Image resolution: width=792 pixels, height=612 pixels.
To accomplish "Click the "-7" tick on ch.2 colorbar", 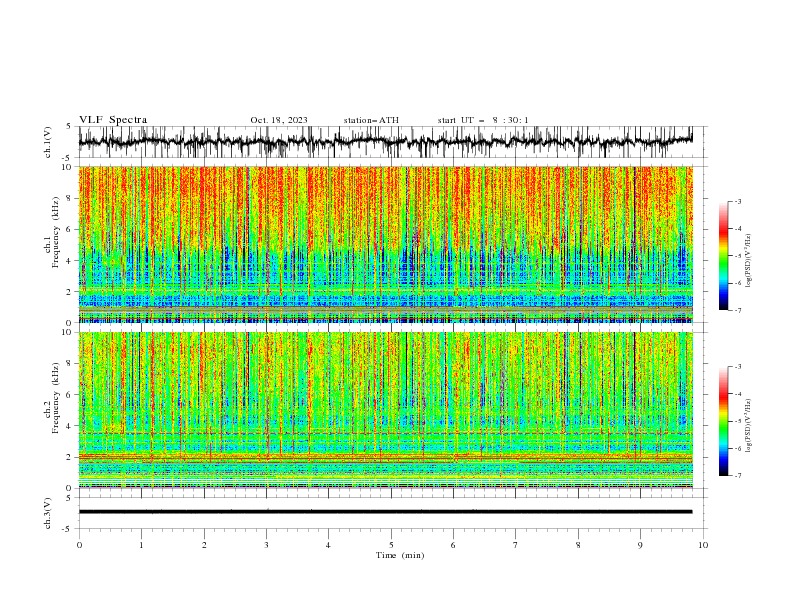I will 738,476.
